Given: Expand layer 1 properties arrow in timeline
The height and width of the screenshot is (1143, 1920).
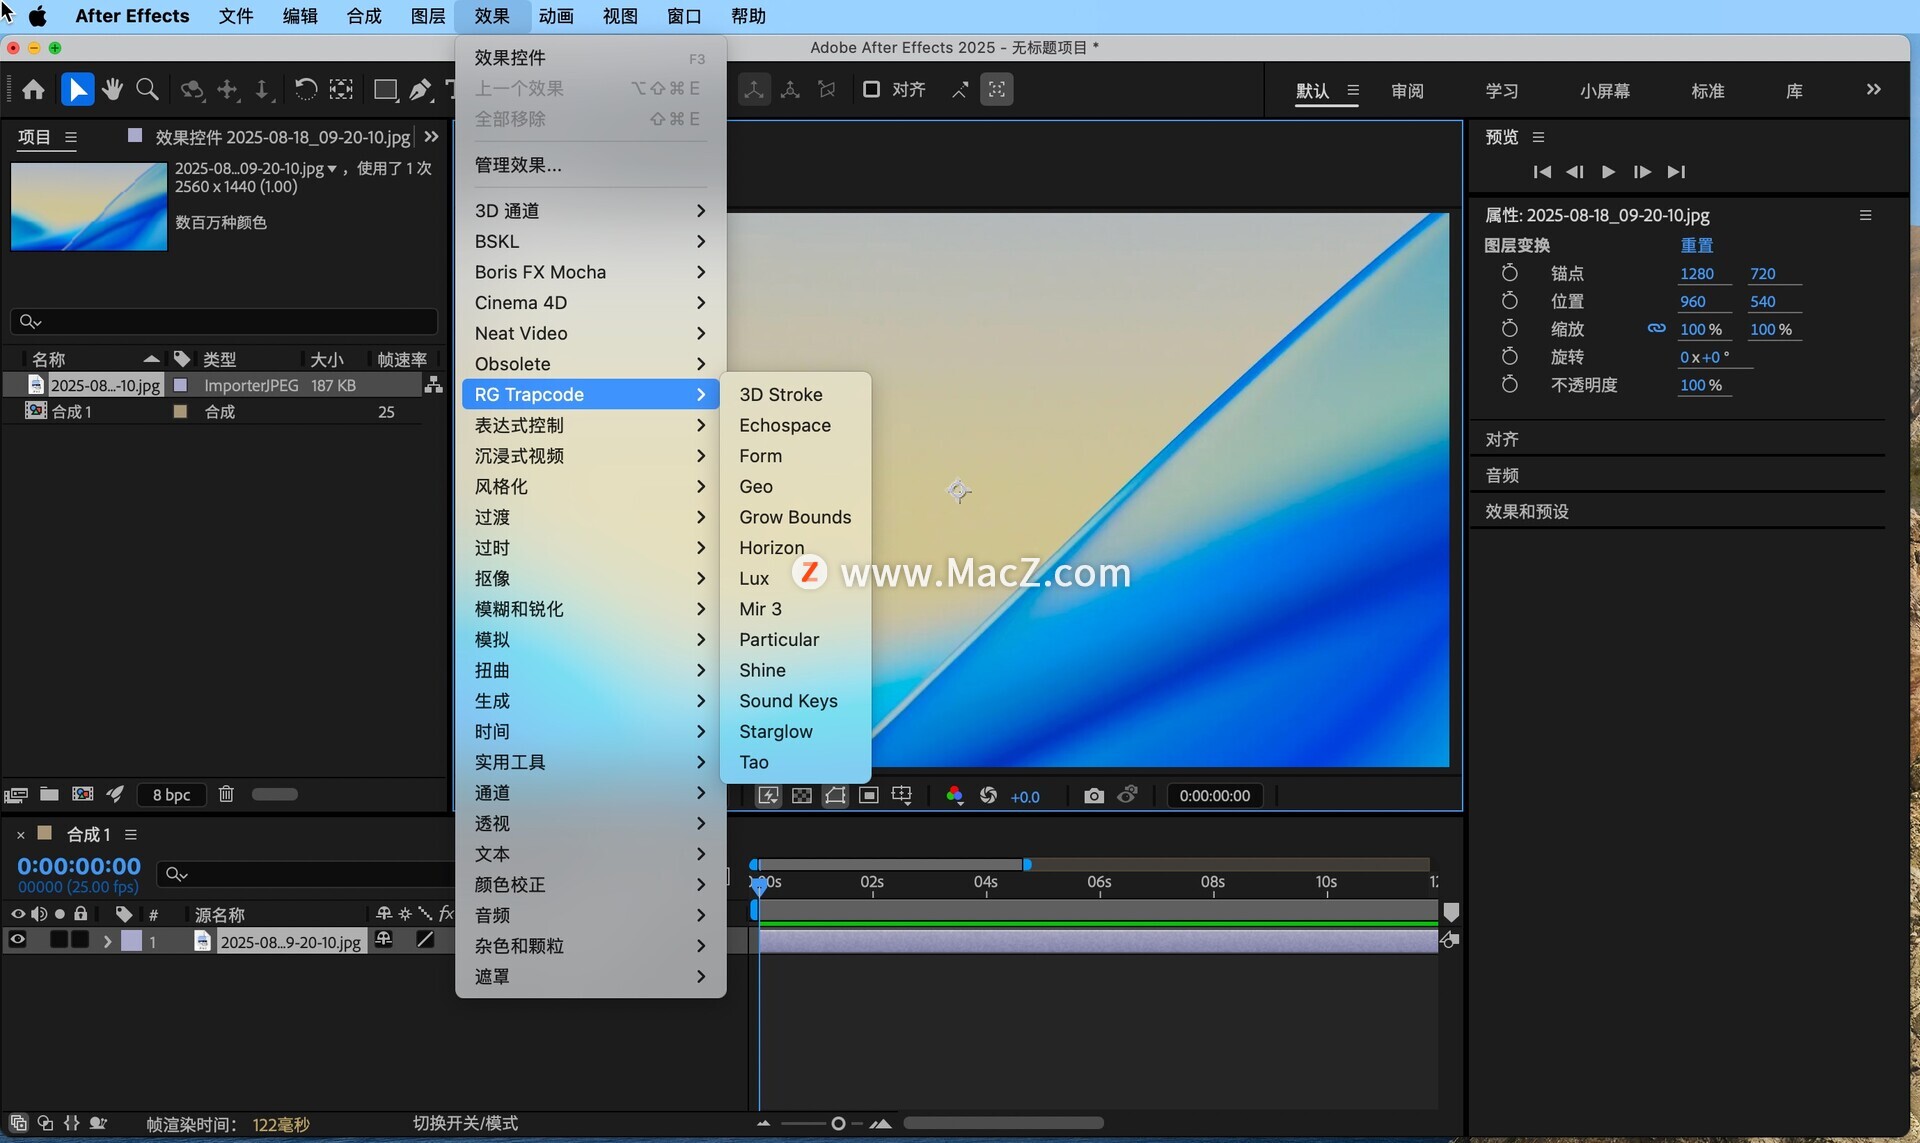Looking at the screenshot, I should (x=107, y=941).
